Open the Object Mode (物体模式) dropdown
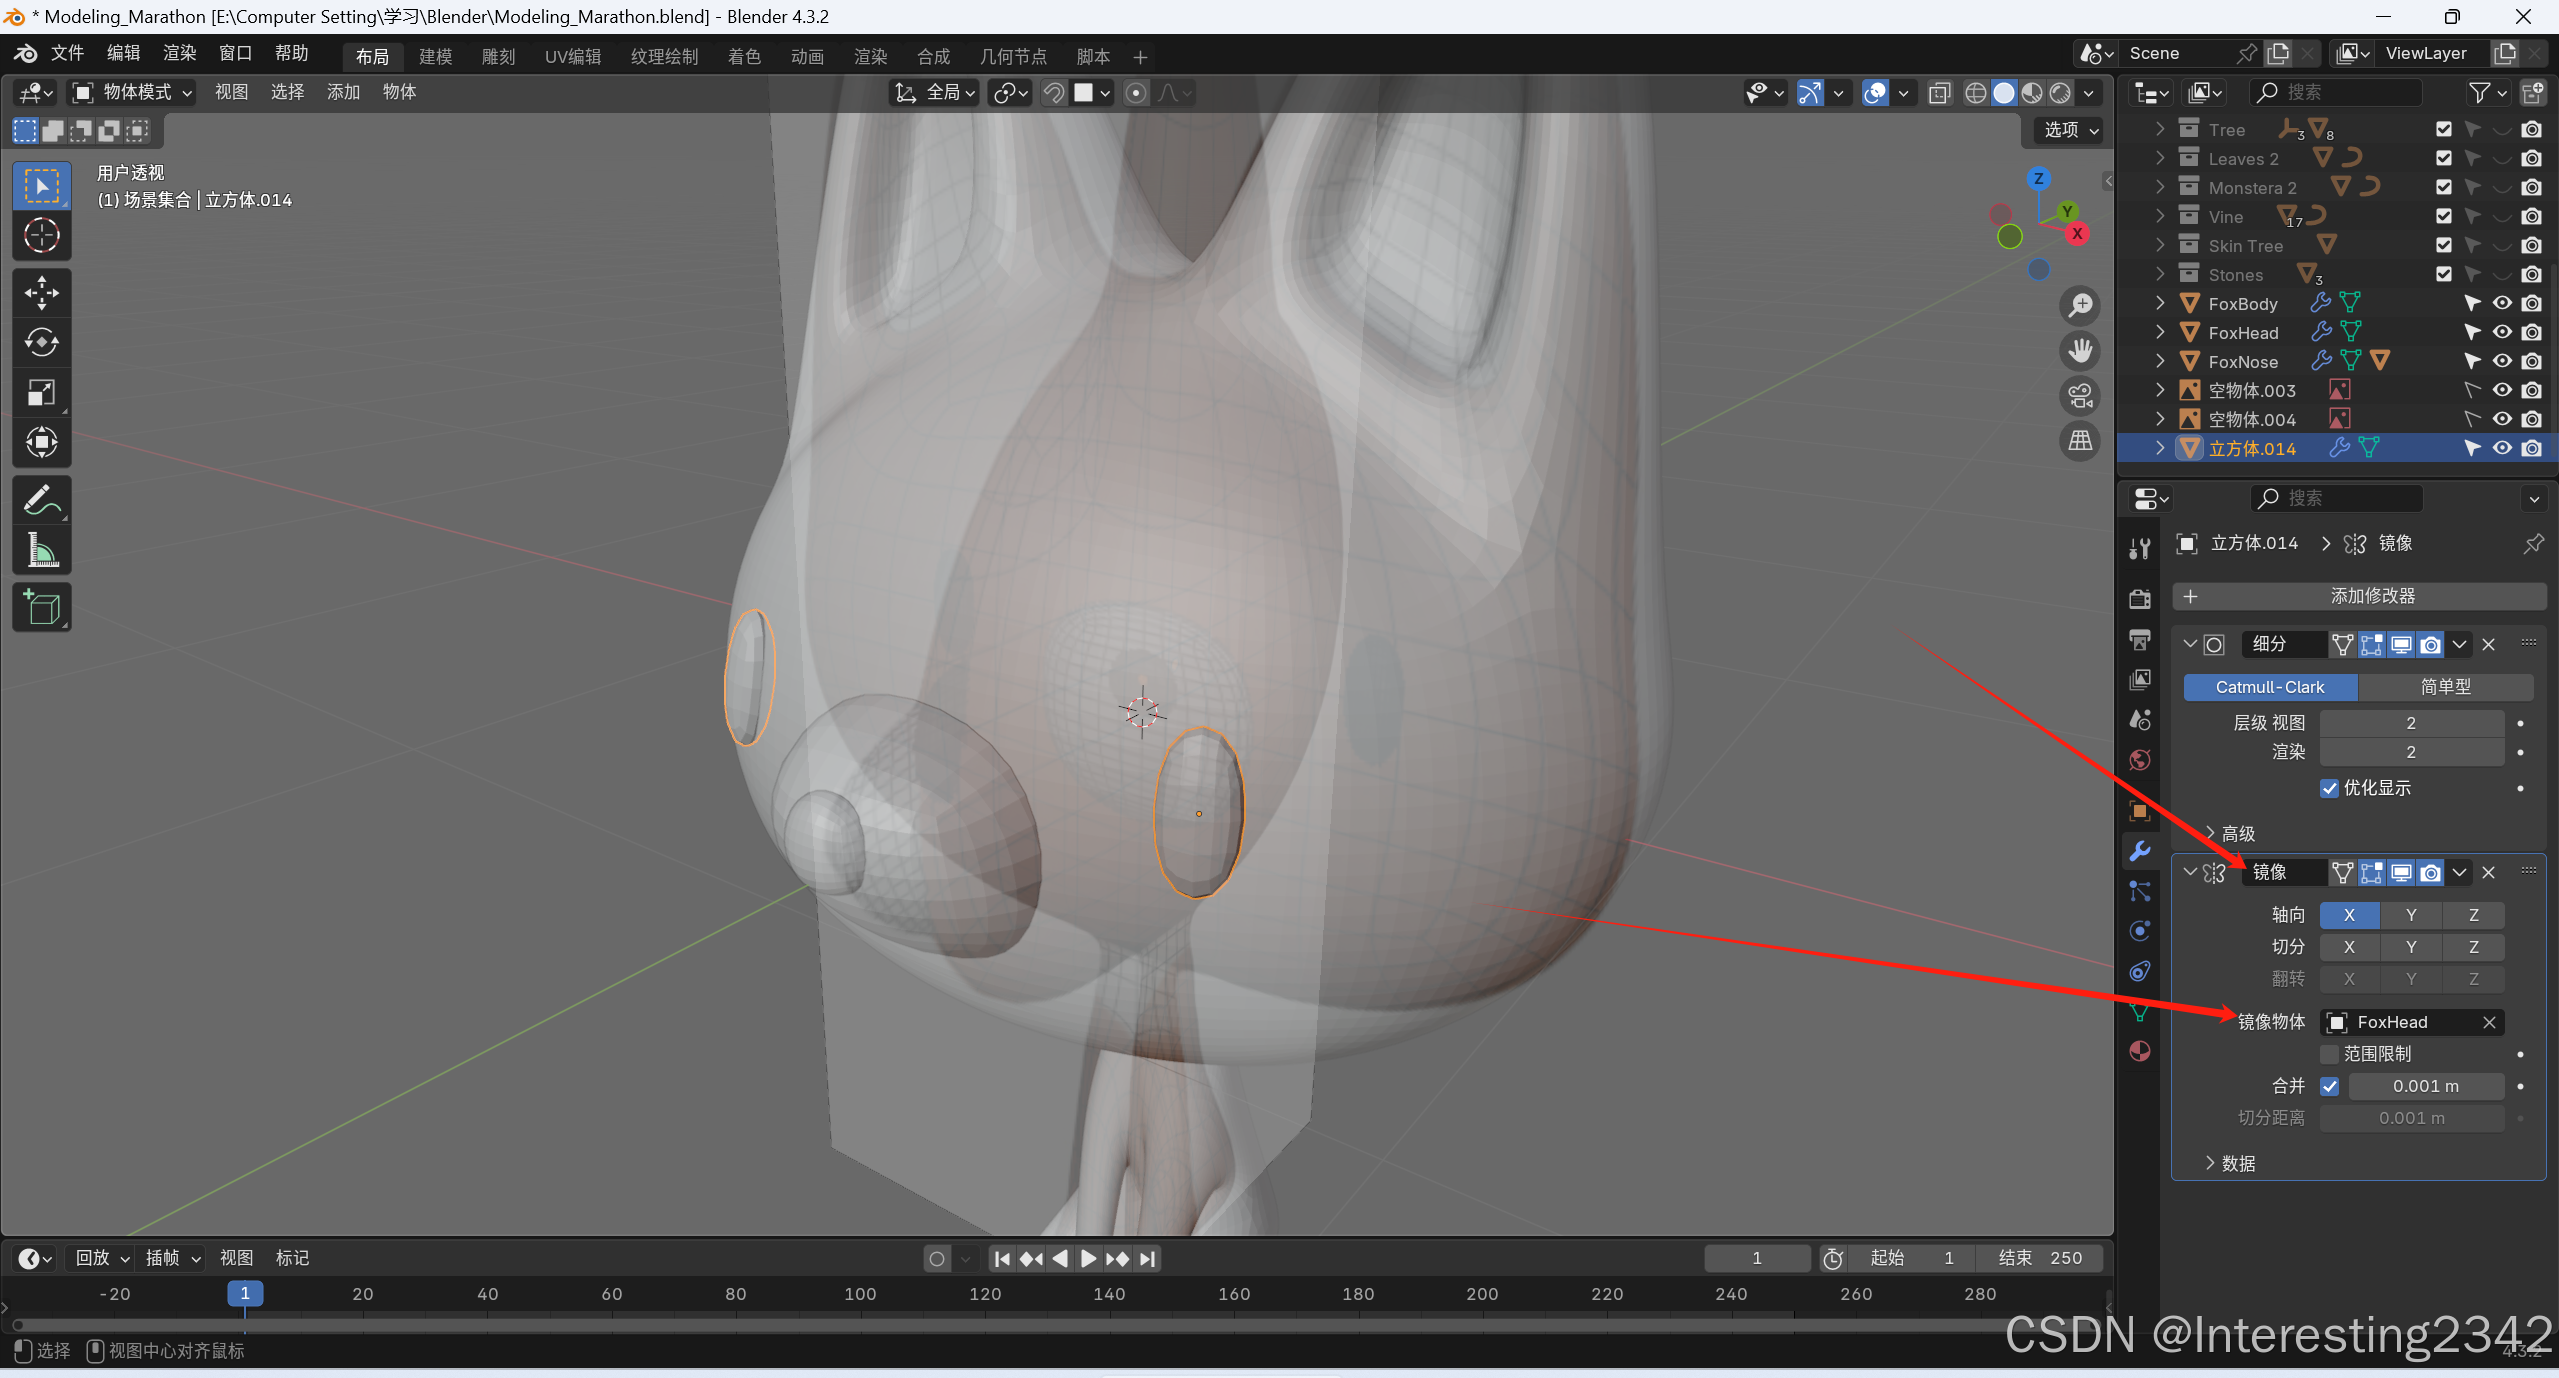Viewport: 2559px width, 1378px height. coord(133,93)
